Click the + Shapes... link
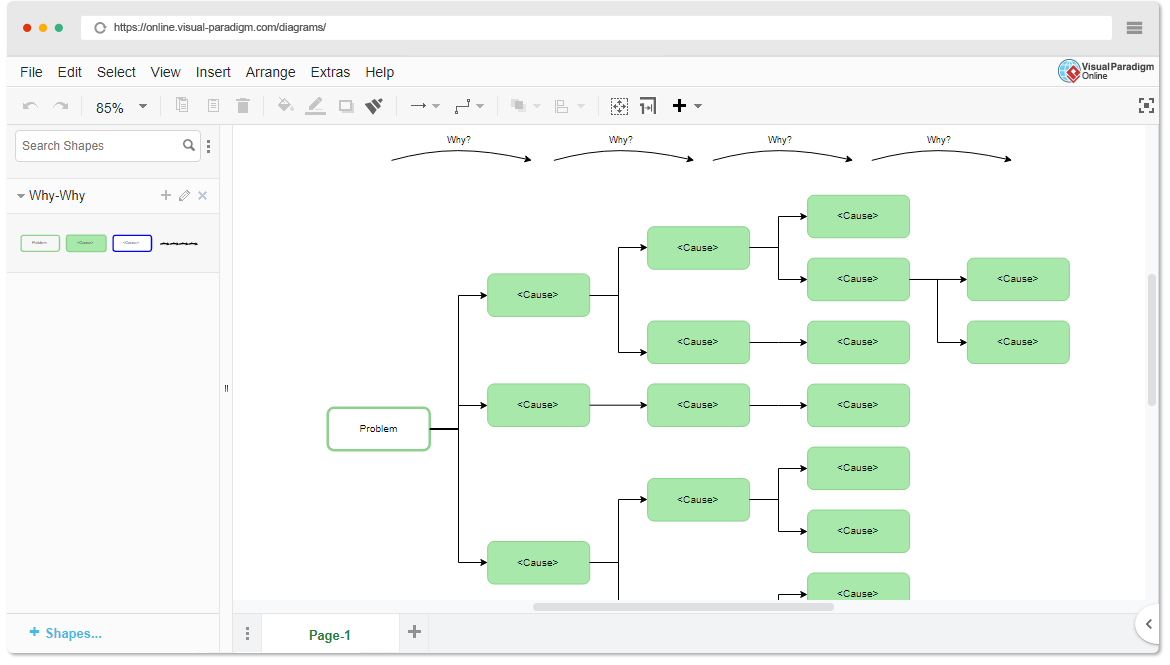 coord(66,633)
